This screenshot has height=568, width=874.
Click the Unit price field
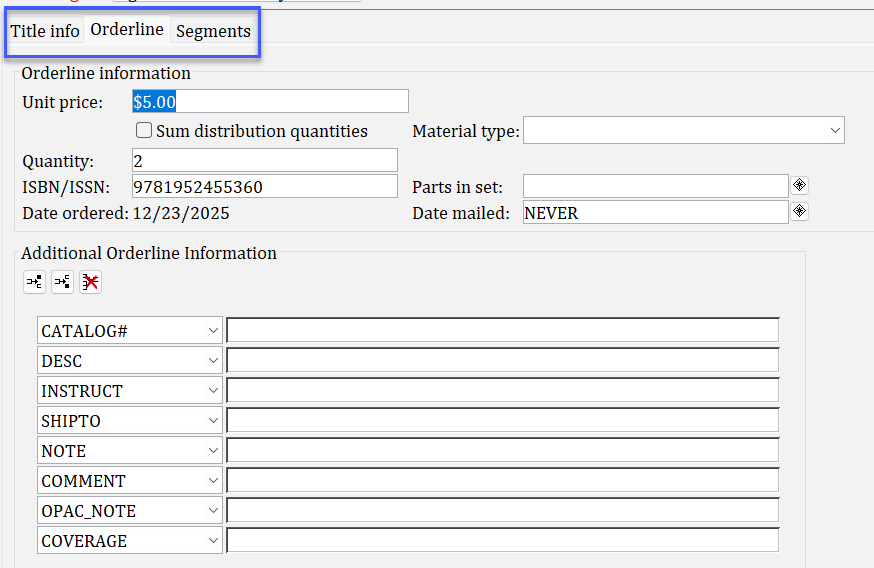click(x=270, y=101)
